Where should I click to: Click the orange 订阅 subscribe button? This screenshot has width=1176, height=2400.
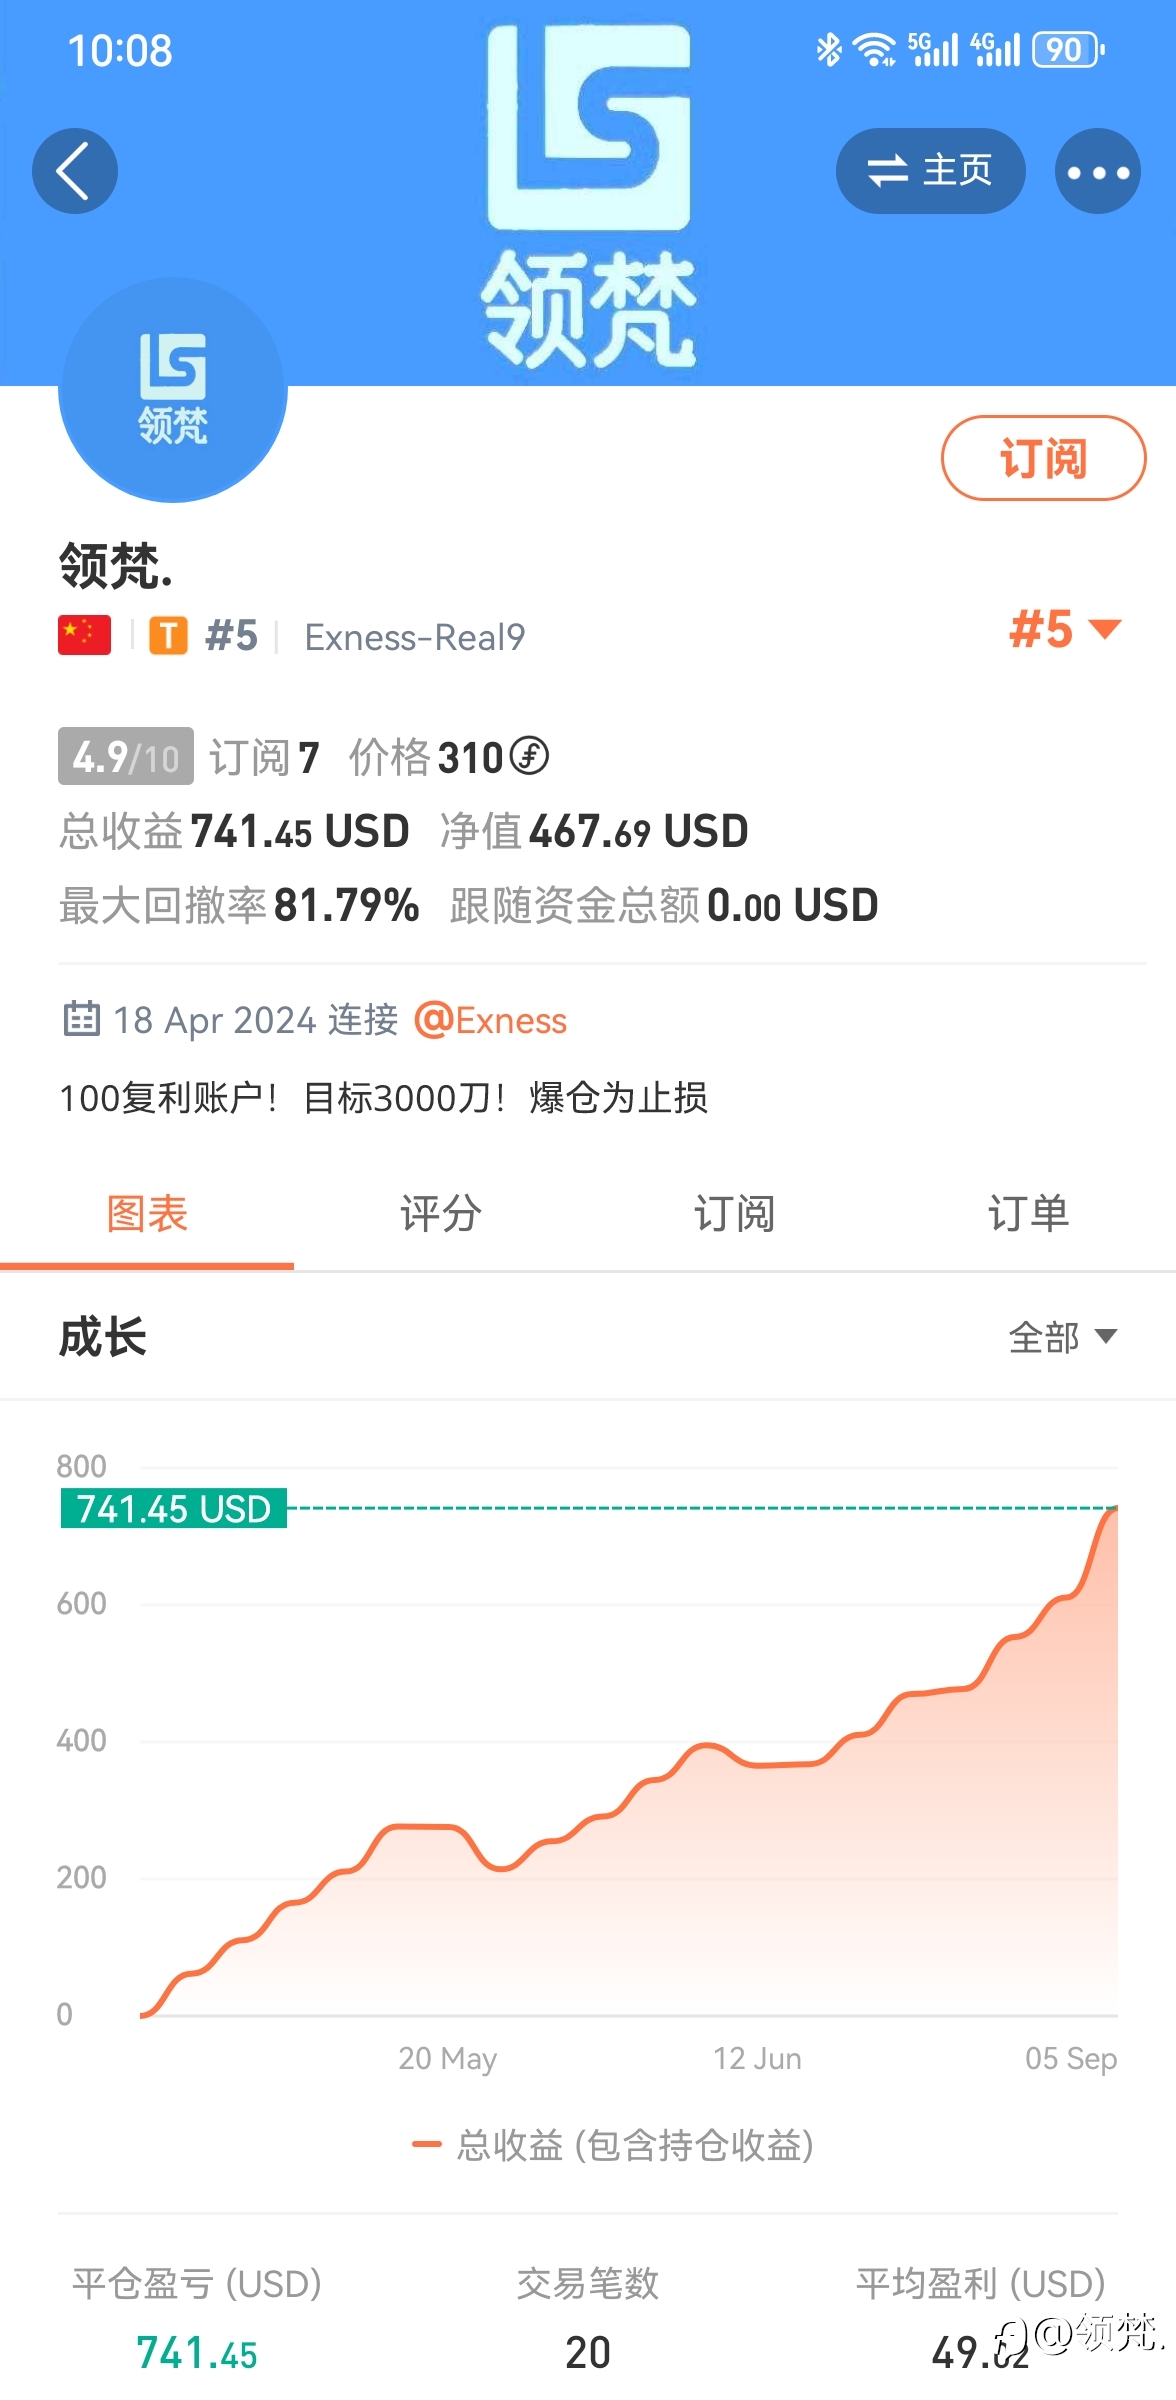[1043, 458]
